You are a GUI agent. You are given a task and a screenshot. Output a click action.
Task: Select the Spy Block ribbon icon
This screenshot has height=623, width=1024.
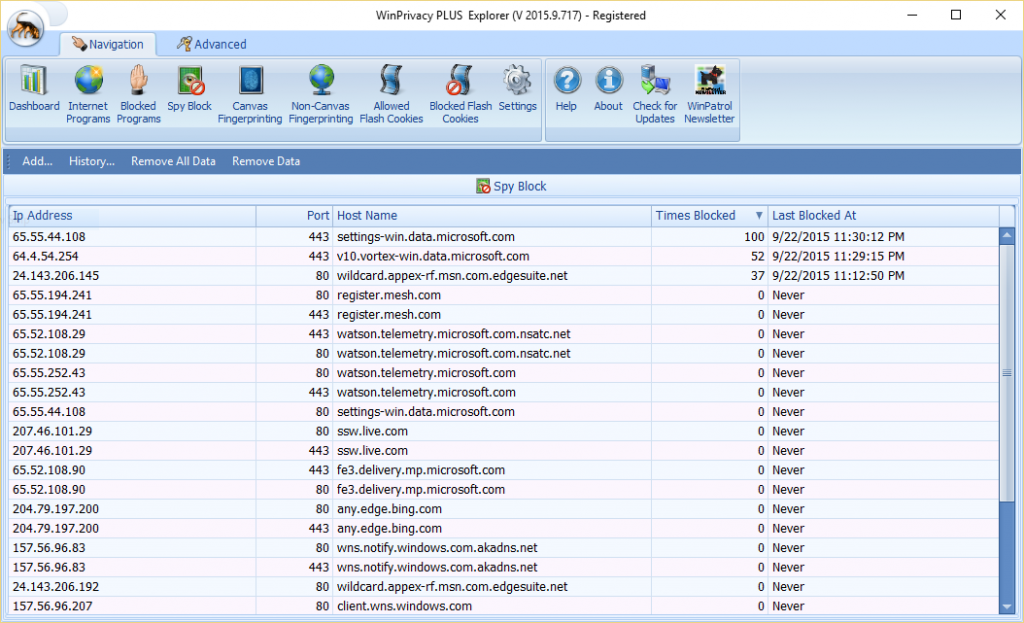pyautogui.click(x=189, y=89)
